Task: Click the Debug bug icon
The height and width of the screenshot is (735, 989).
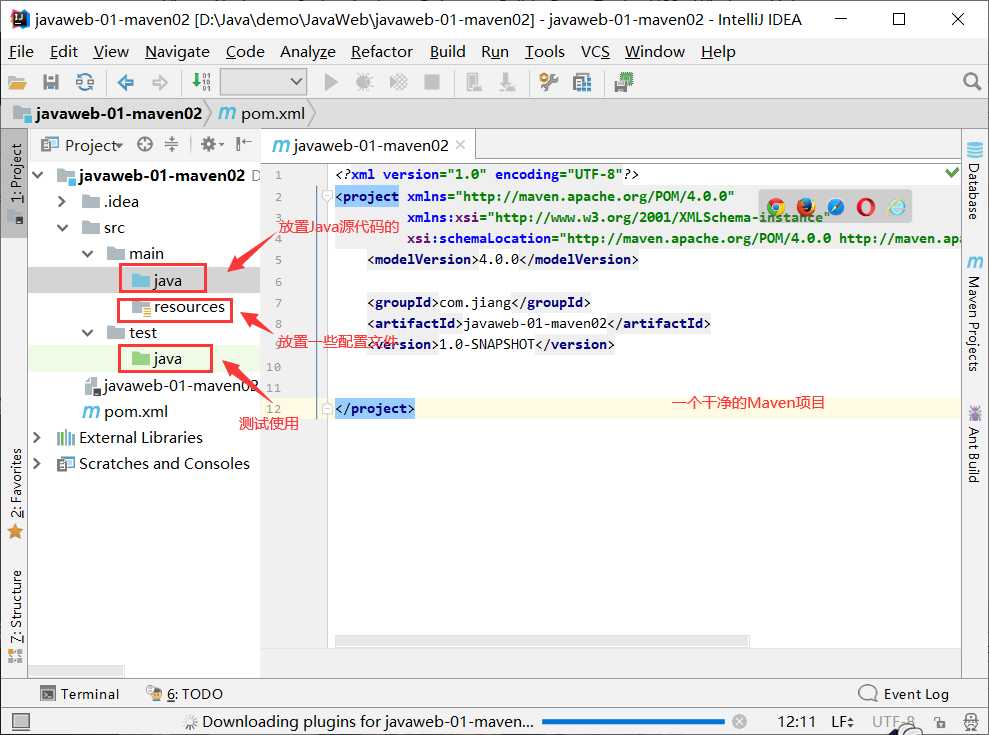Action: click(365, 82)
